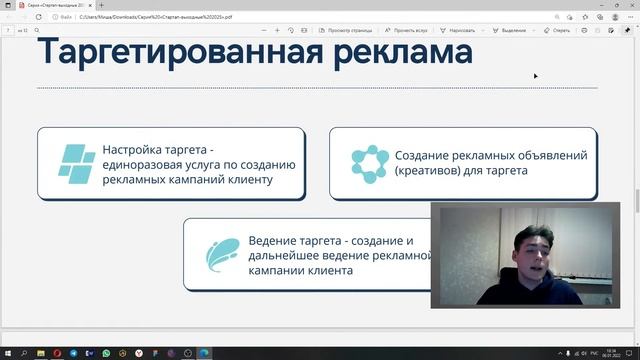This screenshot has width=640, height=360.
Task: Open the Windows notification center
Action: tap(629, 353)
